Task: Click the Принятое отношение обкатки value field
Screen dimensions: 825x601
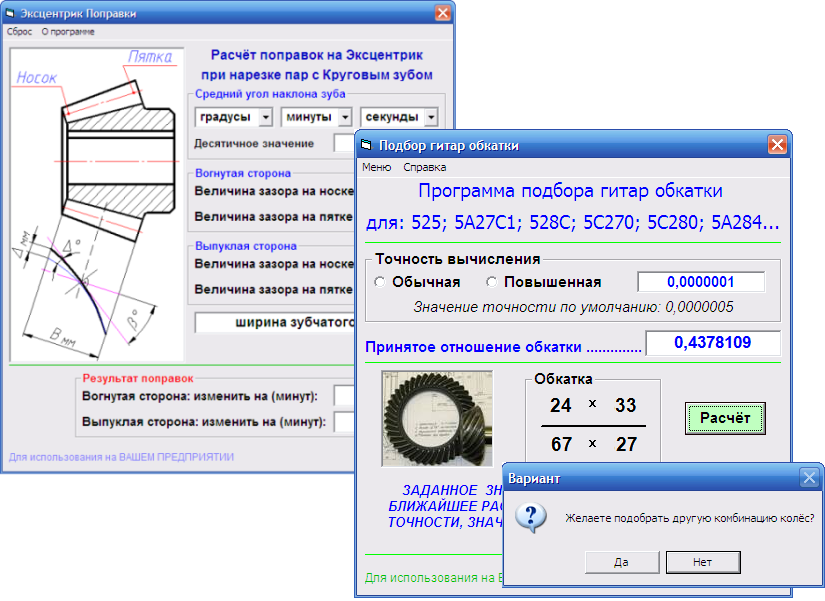Action: (x=712, y=343)
